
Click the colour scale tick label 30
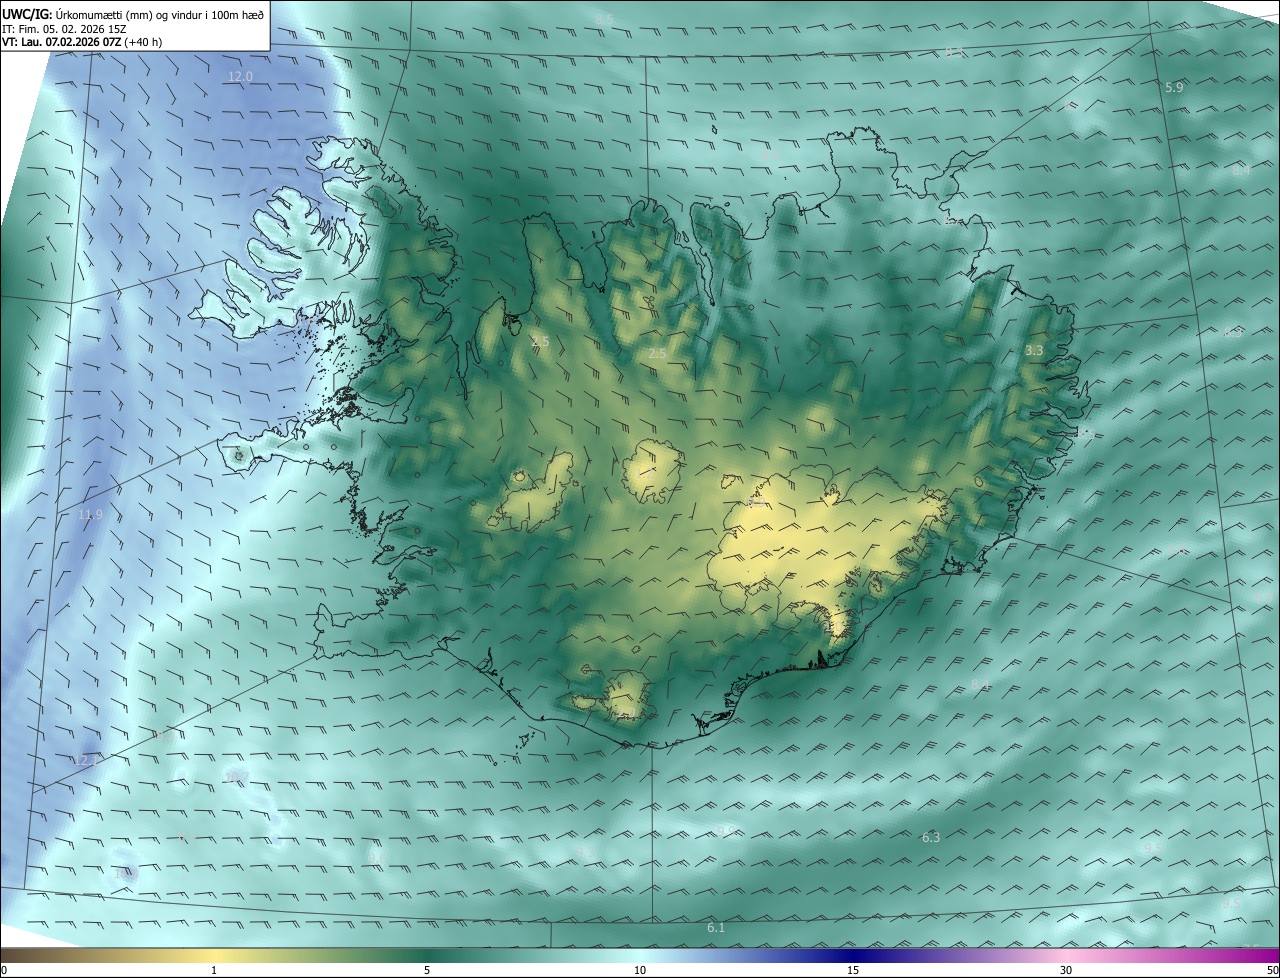click(1066, 970)
